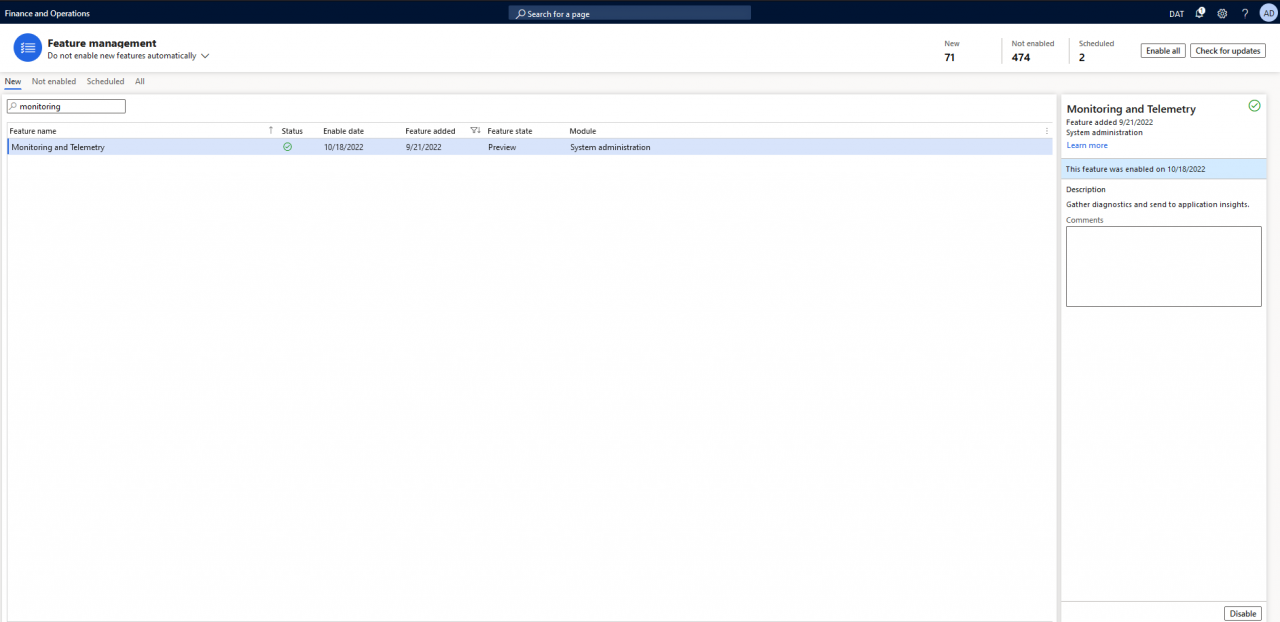This screenshot has width=1280, height=622.
Task: Switch to the Not enabled tab
Action: pyautogui.click(x=53, y=81)
